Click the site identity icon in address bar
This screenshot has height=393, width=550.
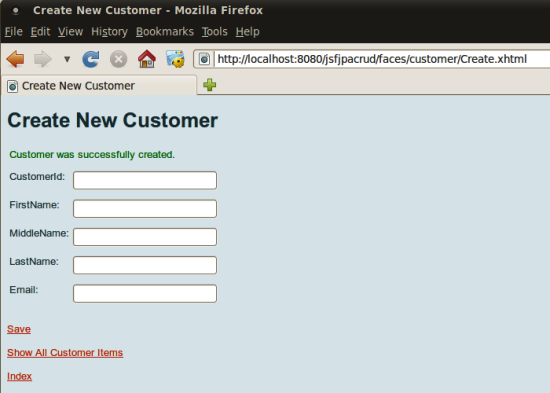[x=204, y=59]
